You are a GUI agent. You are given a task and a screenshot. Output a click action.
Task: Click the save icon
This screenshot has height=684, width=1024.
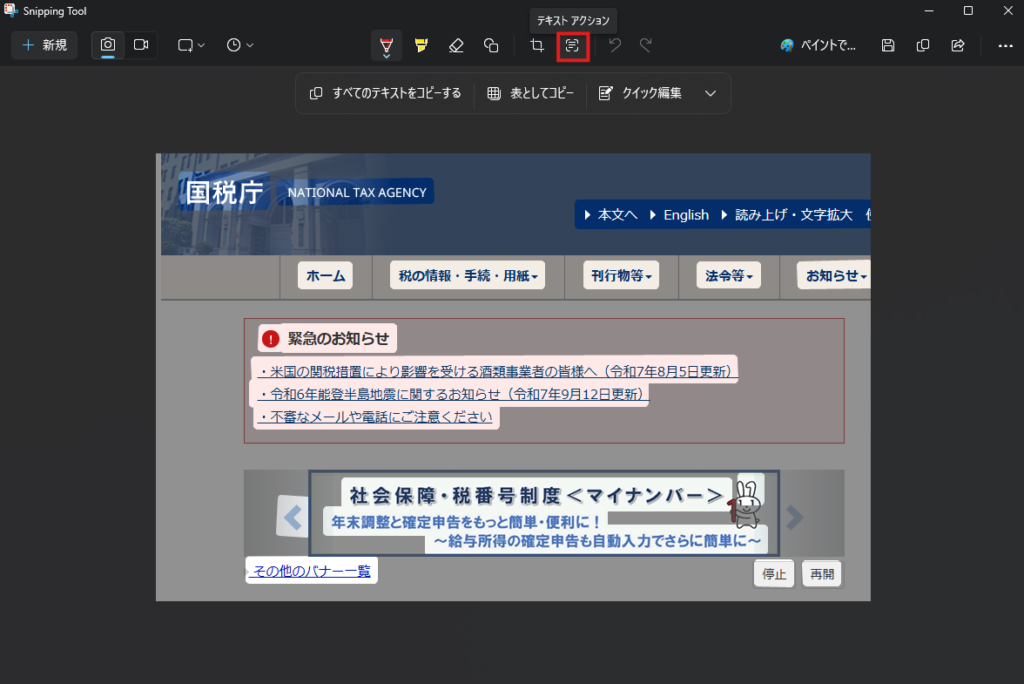coord(888,45)
